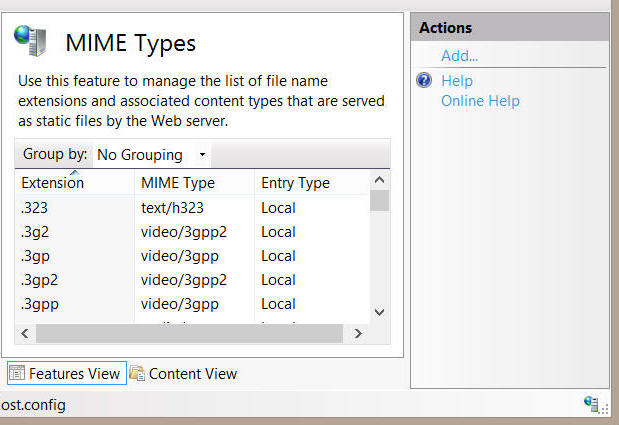Click the MIME Types globe server icon
The image size is (619, 425).
tap(30, 41)
